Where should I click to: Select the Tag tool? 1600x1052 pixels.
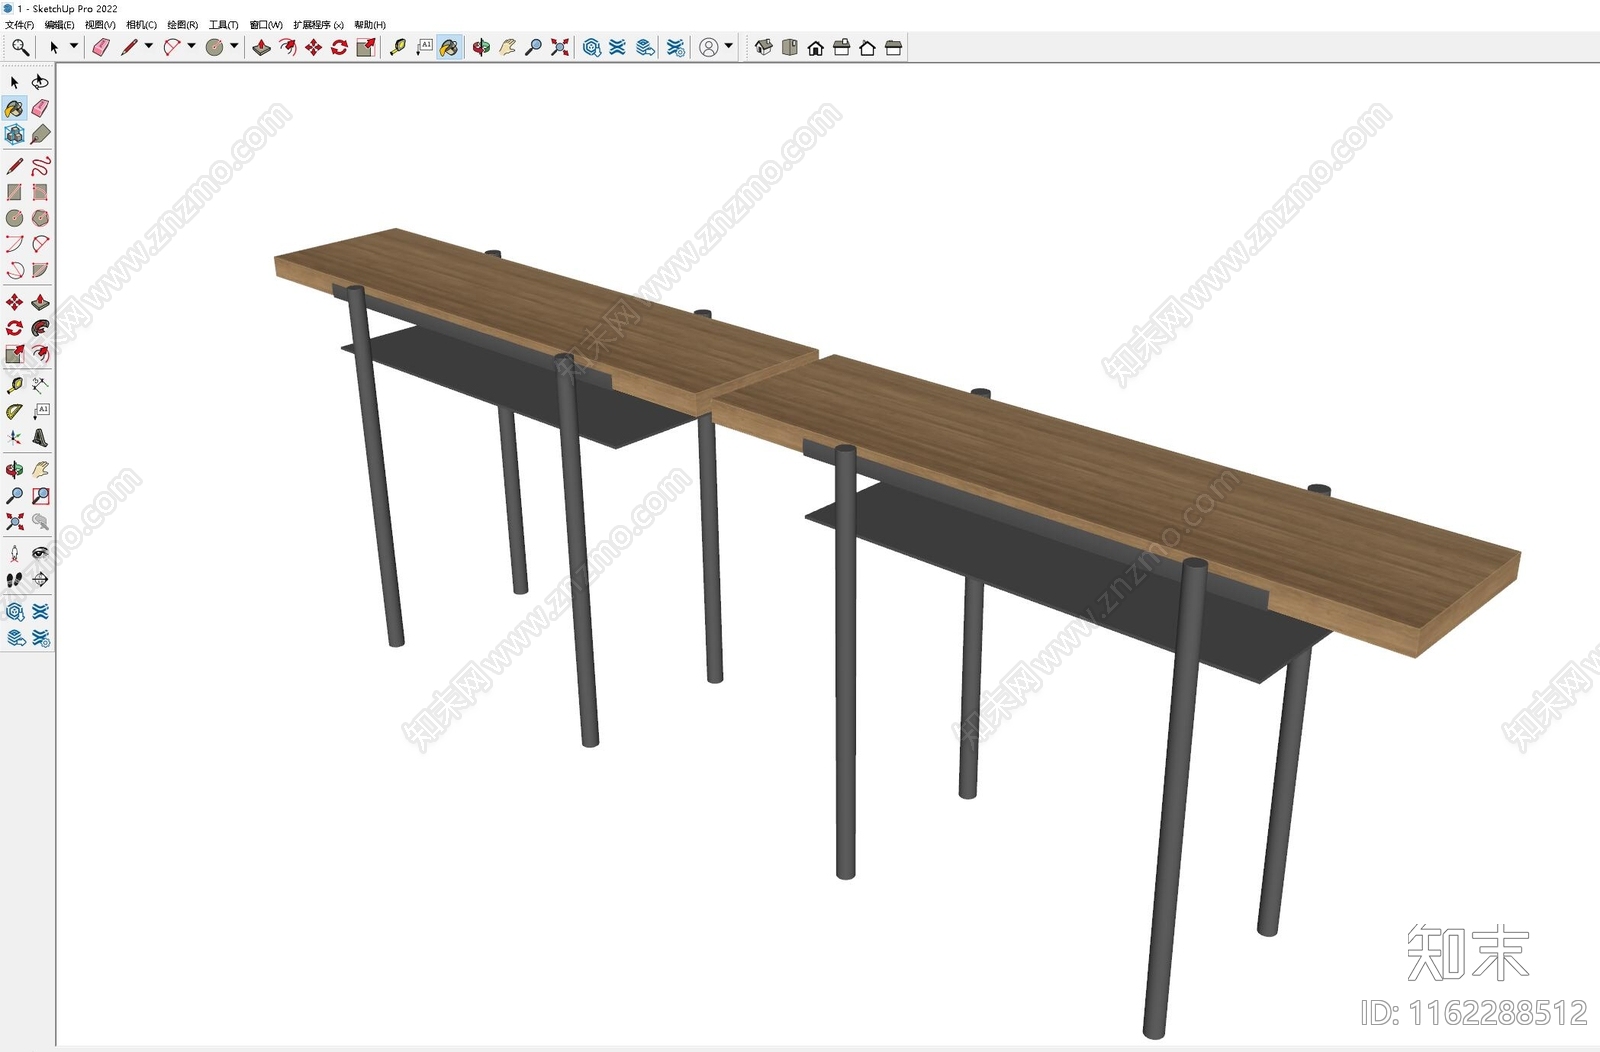[x=40, y=134]
